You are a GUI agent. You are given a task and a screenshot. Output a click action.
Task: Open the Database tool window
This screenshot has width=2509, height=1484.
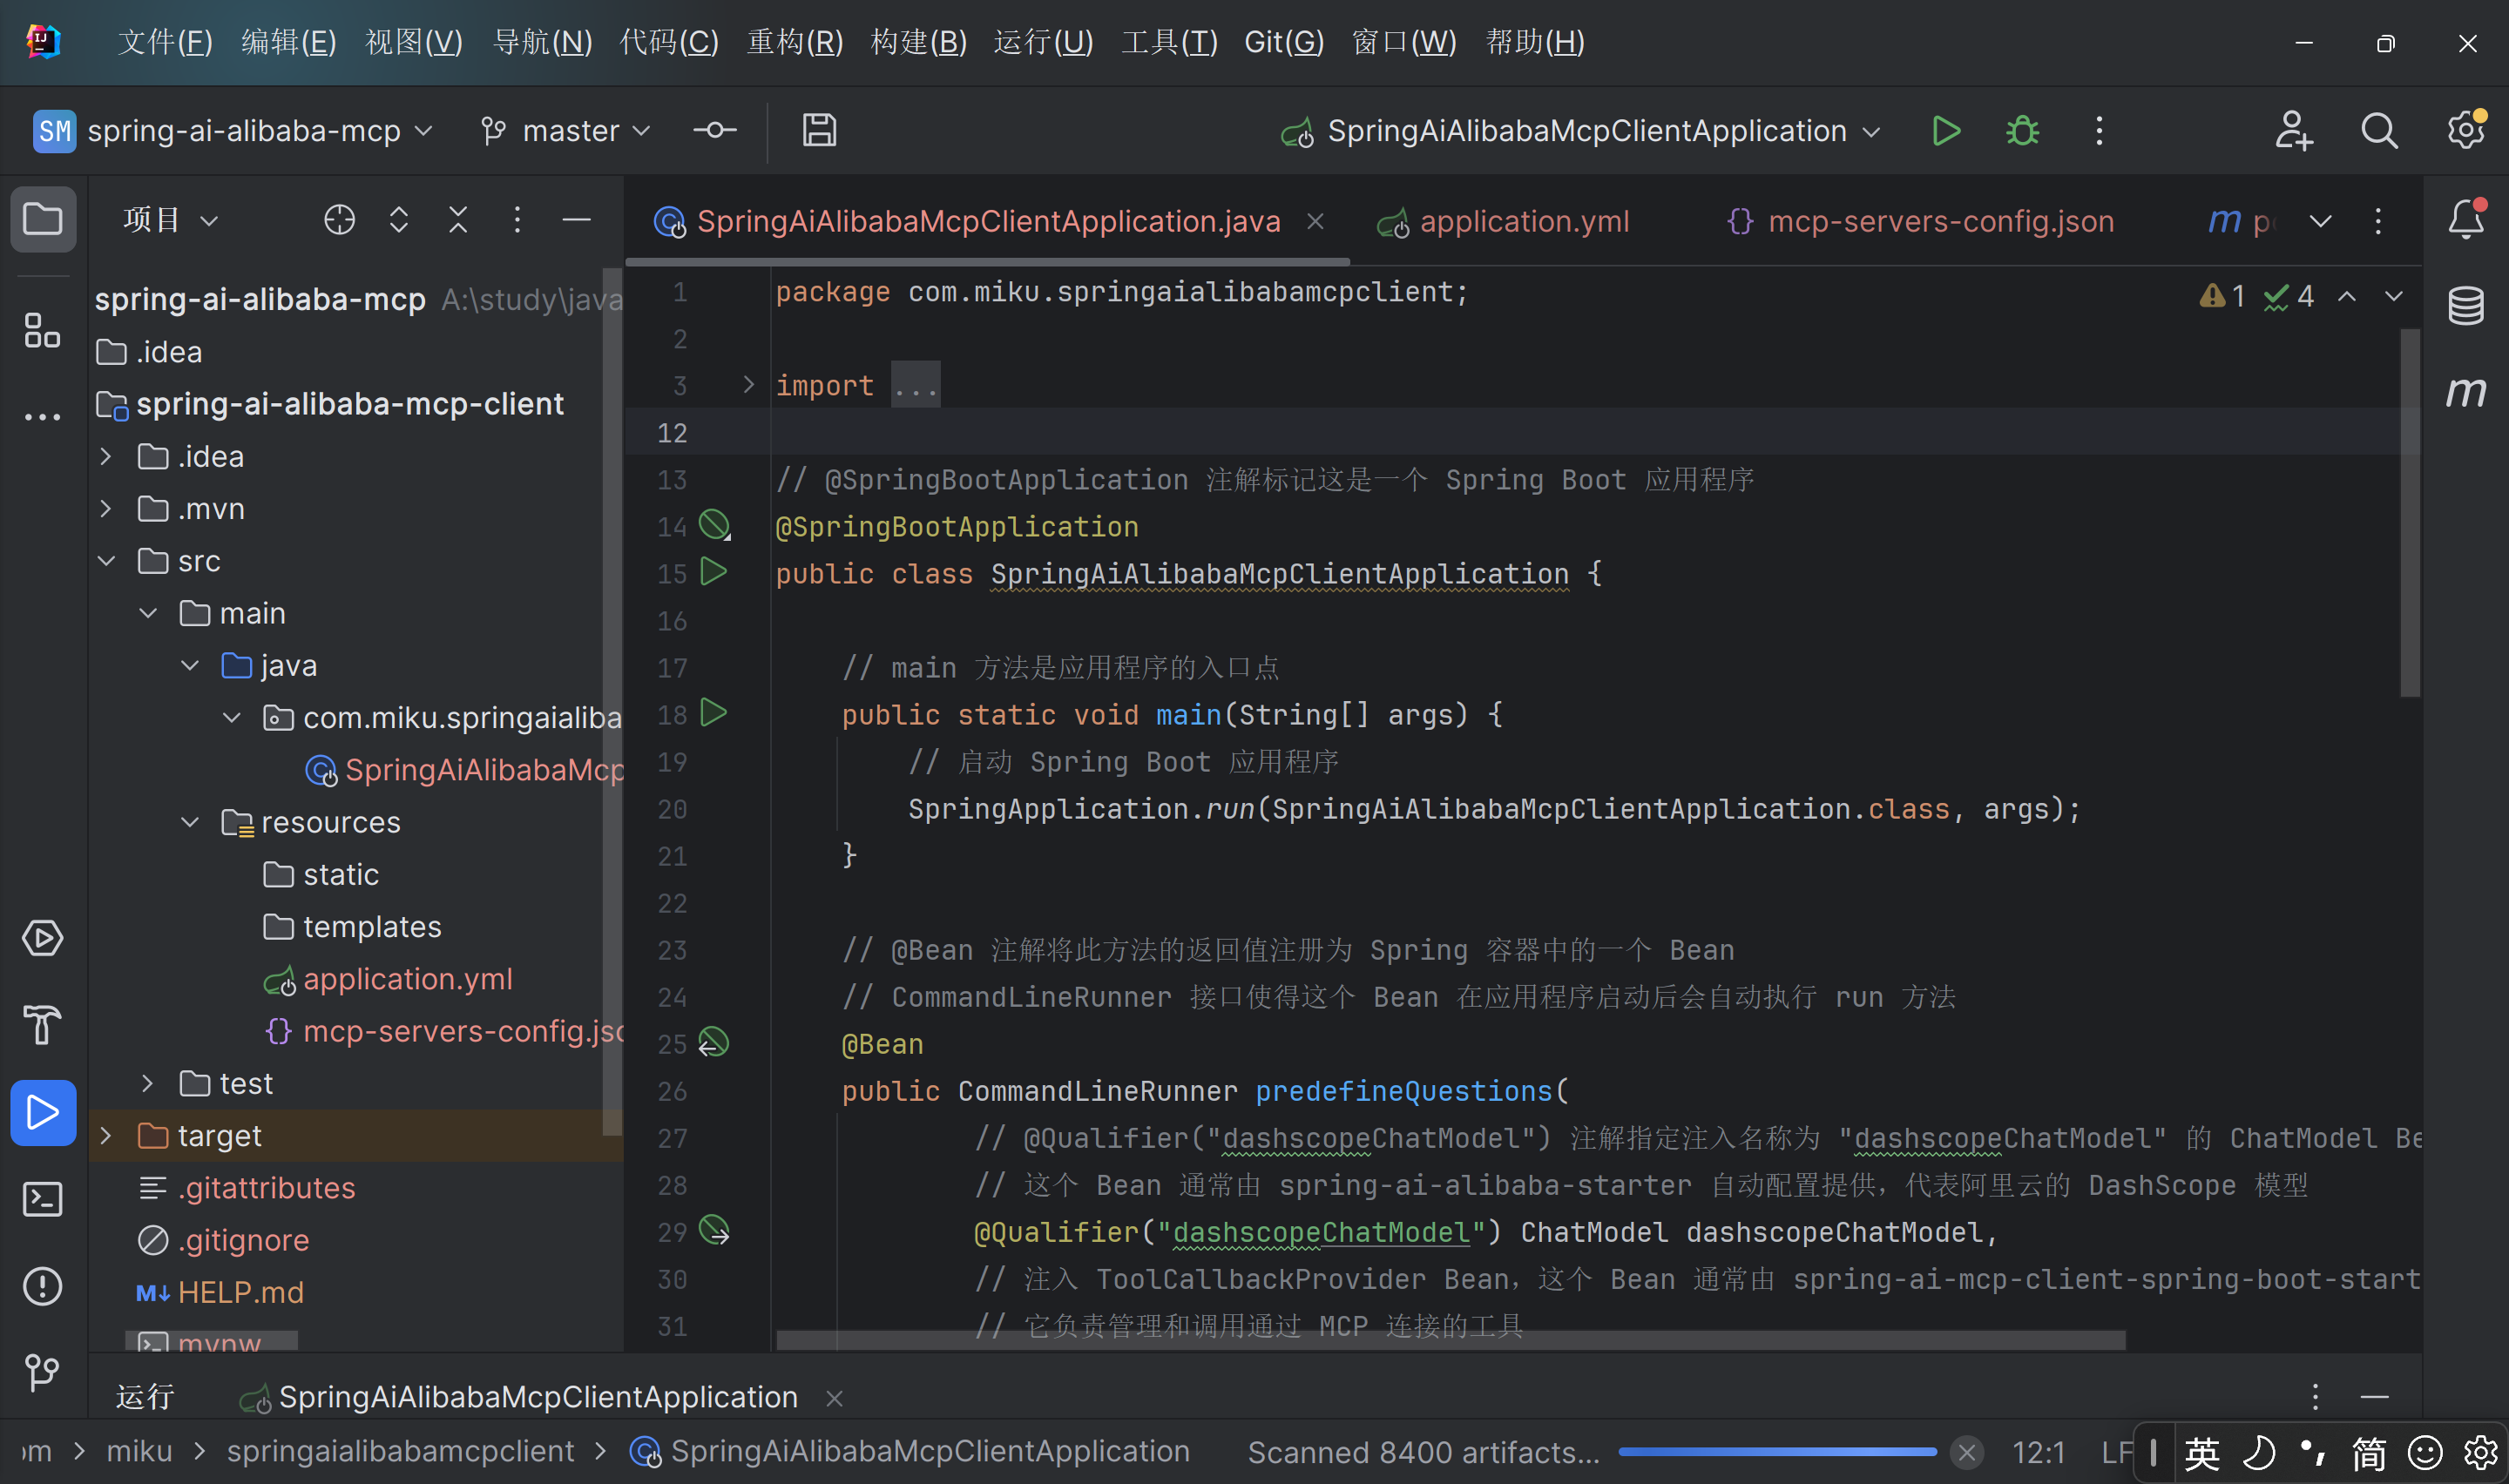2465,305
